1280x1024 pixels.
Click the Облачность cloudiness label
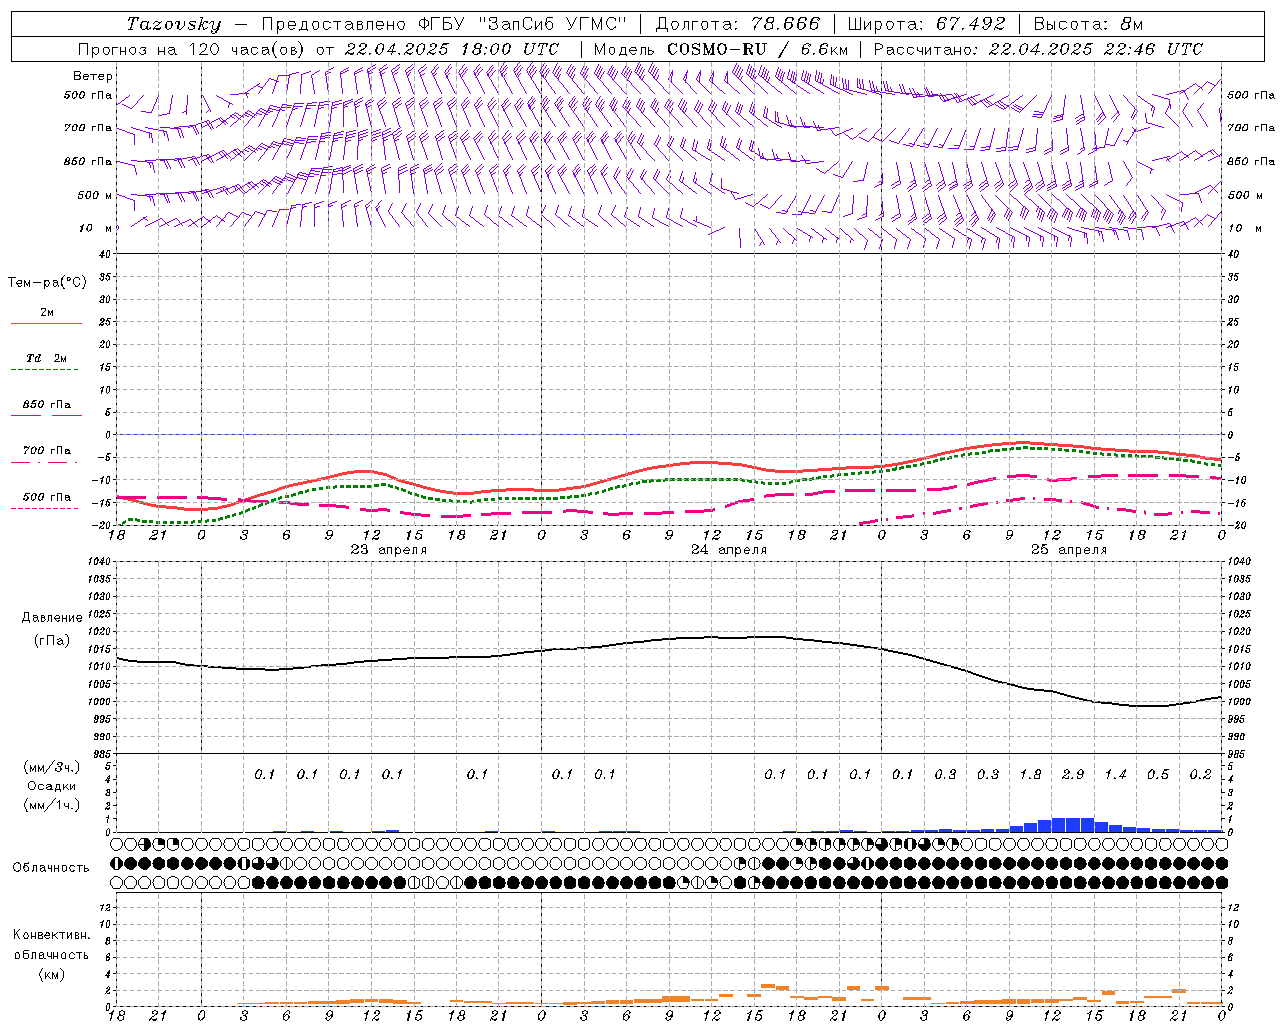coord(51,867)
